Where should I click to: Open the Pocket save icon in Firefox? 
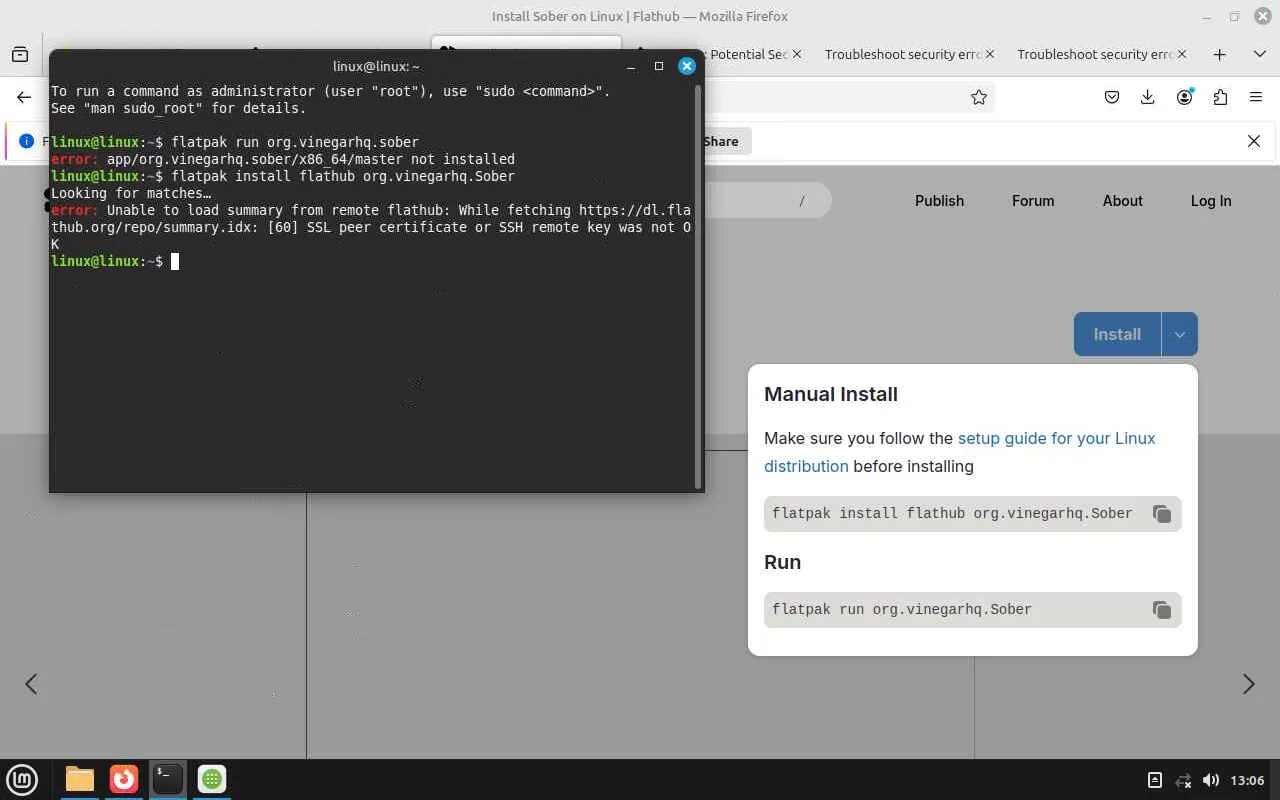tap(1112, 97)
